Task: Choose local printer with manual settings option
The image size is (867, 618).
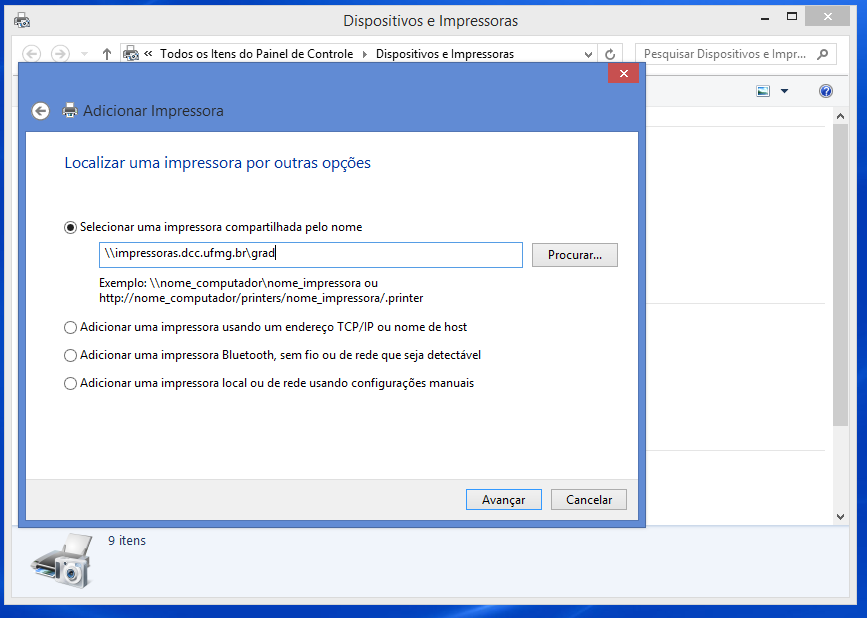Action: coord(70,384)
